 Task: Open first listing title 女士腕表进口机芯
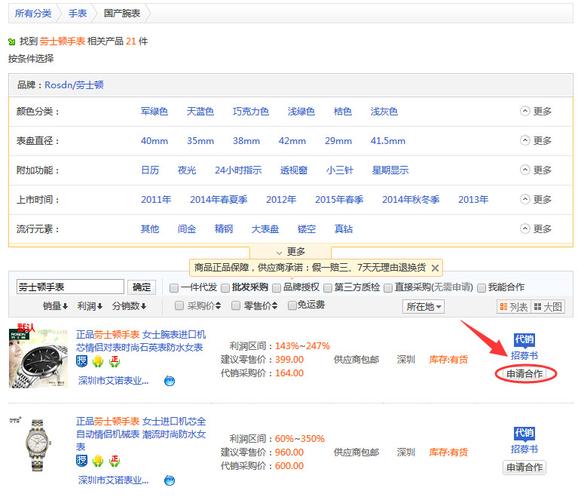141,341
